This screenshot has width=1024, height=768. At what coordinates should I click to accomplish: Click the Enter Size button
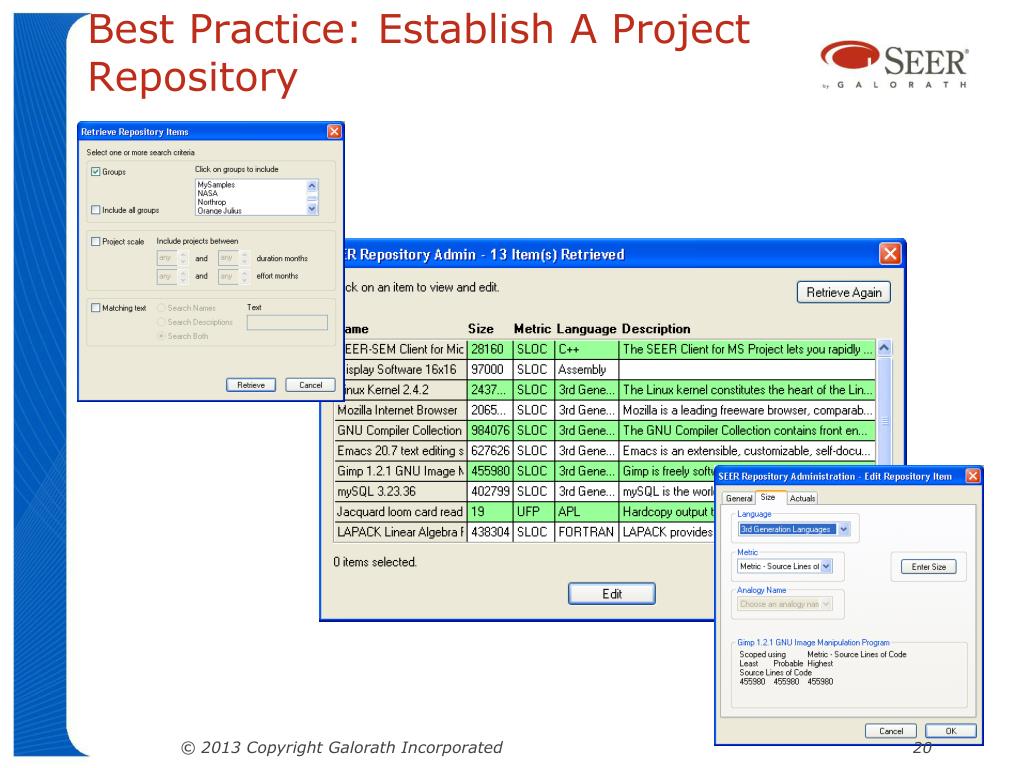[929, 567]
